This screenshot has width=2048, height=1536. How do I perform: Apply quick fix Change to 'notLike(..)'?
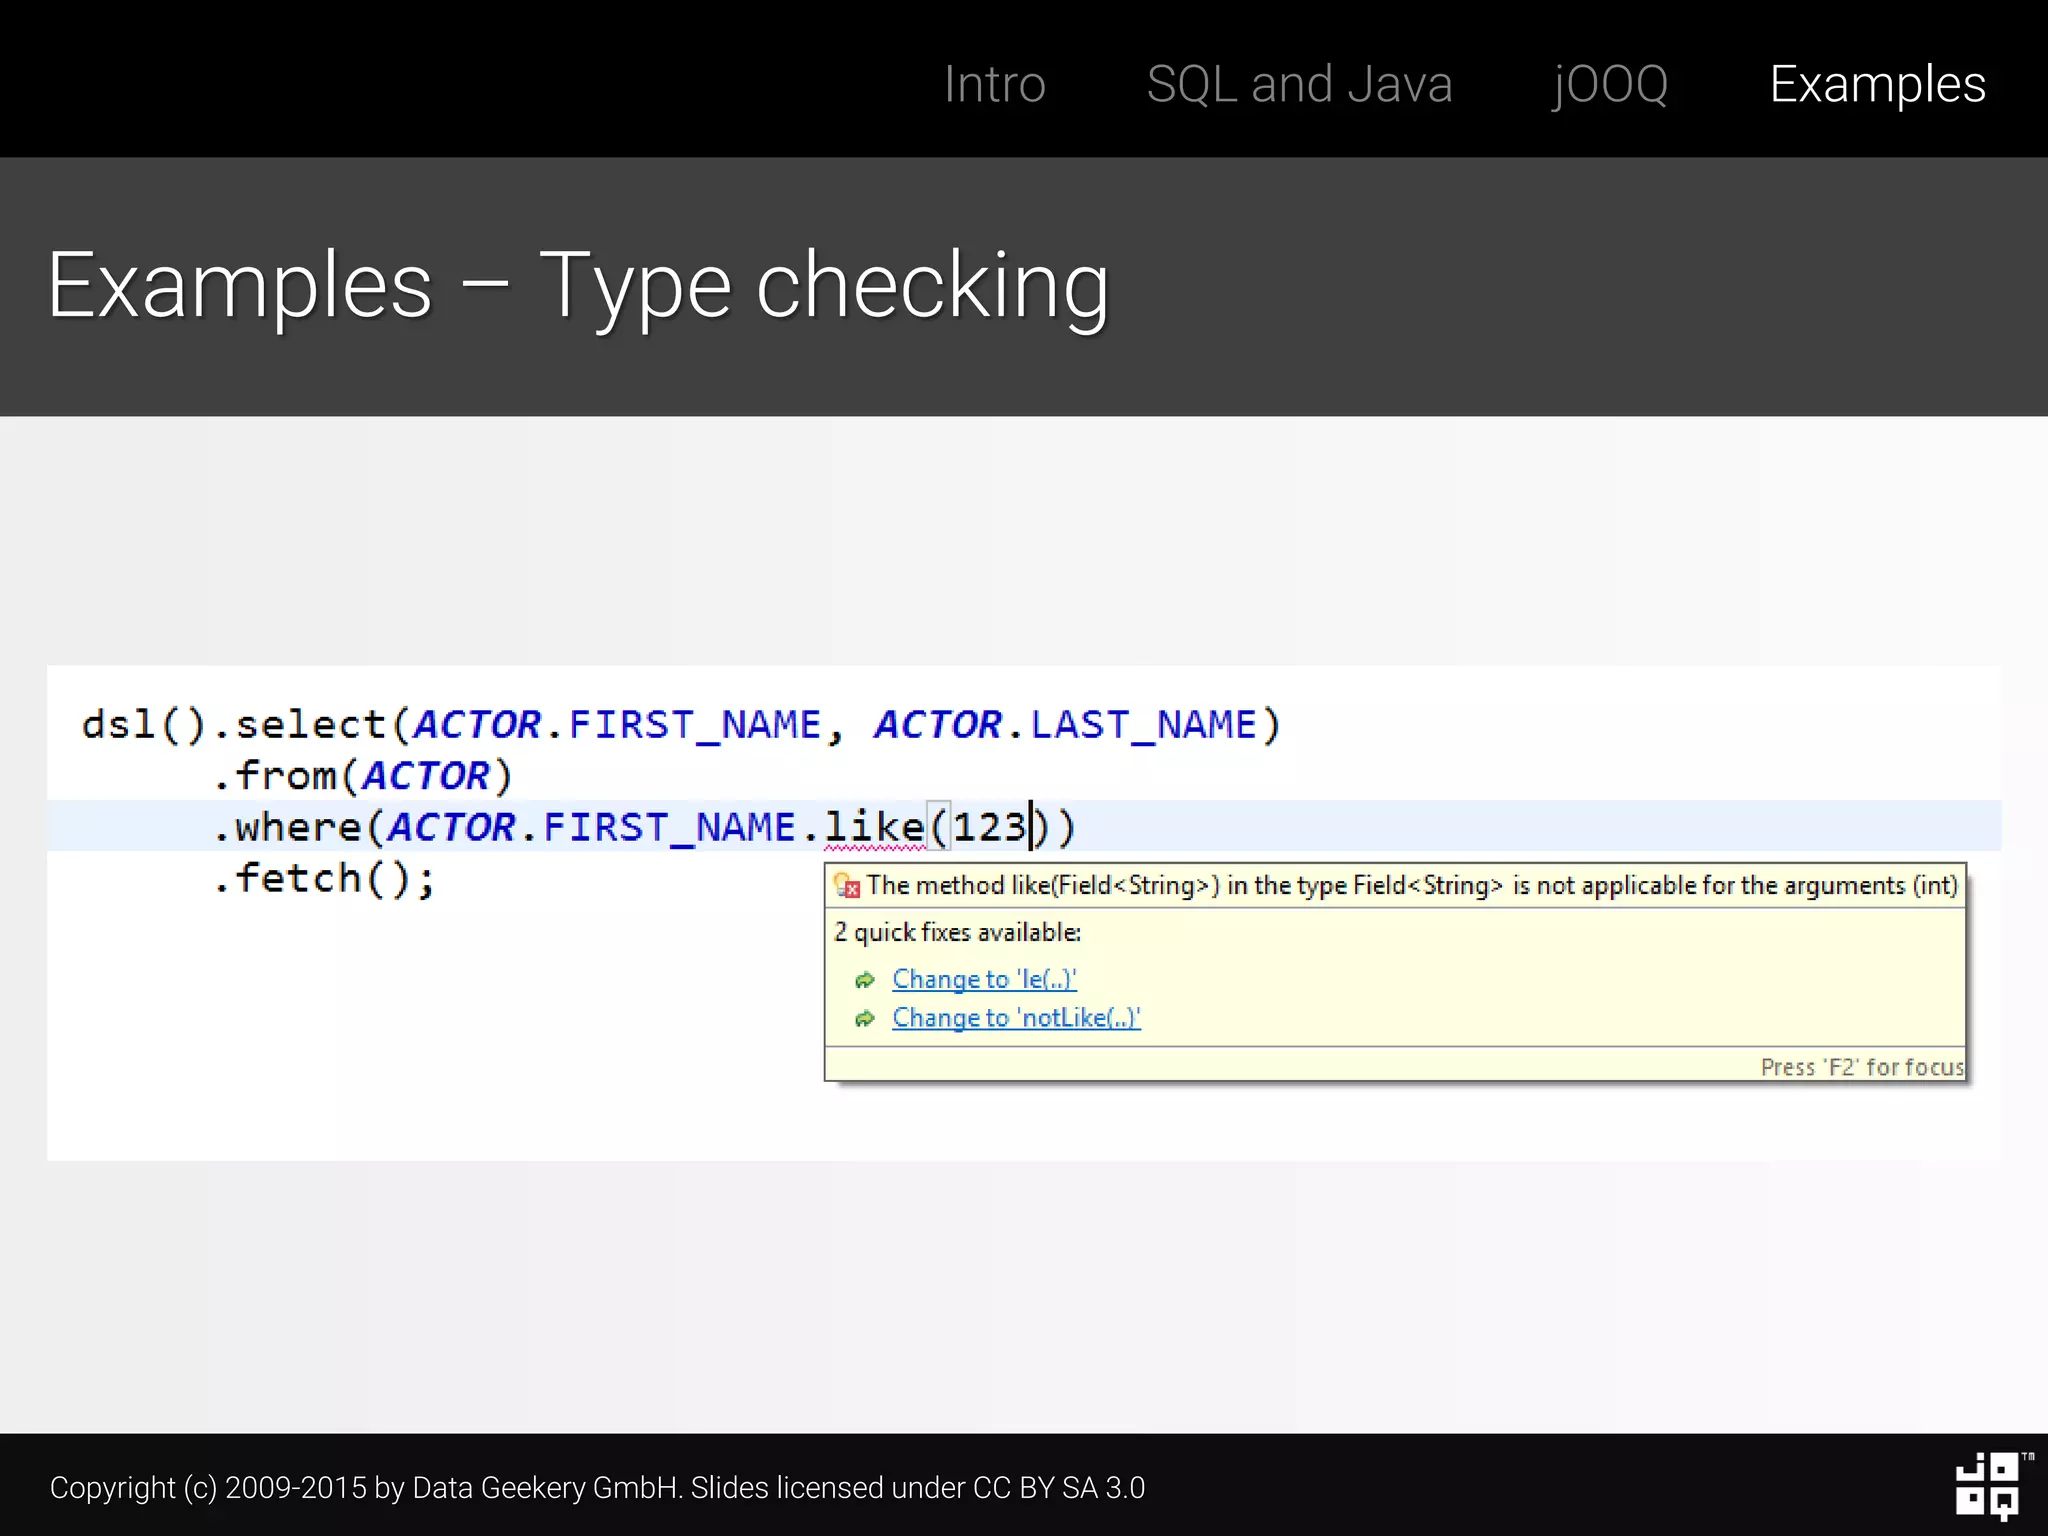(1016, 1018)
